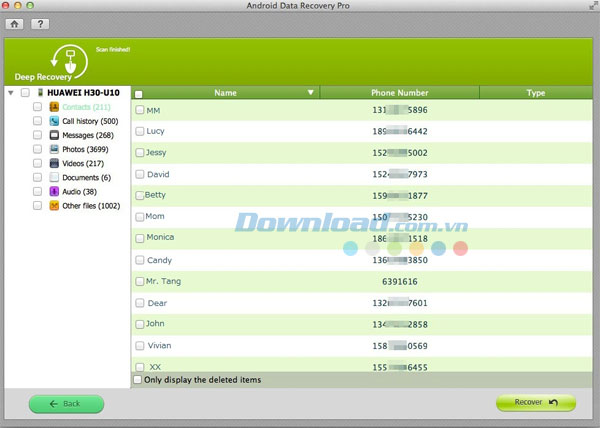This screenshot has width=600, height=428.
Task: Click the Type column header
Action: click(535, 93)
